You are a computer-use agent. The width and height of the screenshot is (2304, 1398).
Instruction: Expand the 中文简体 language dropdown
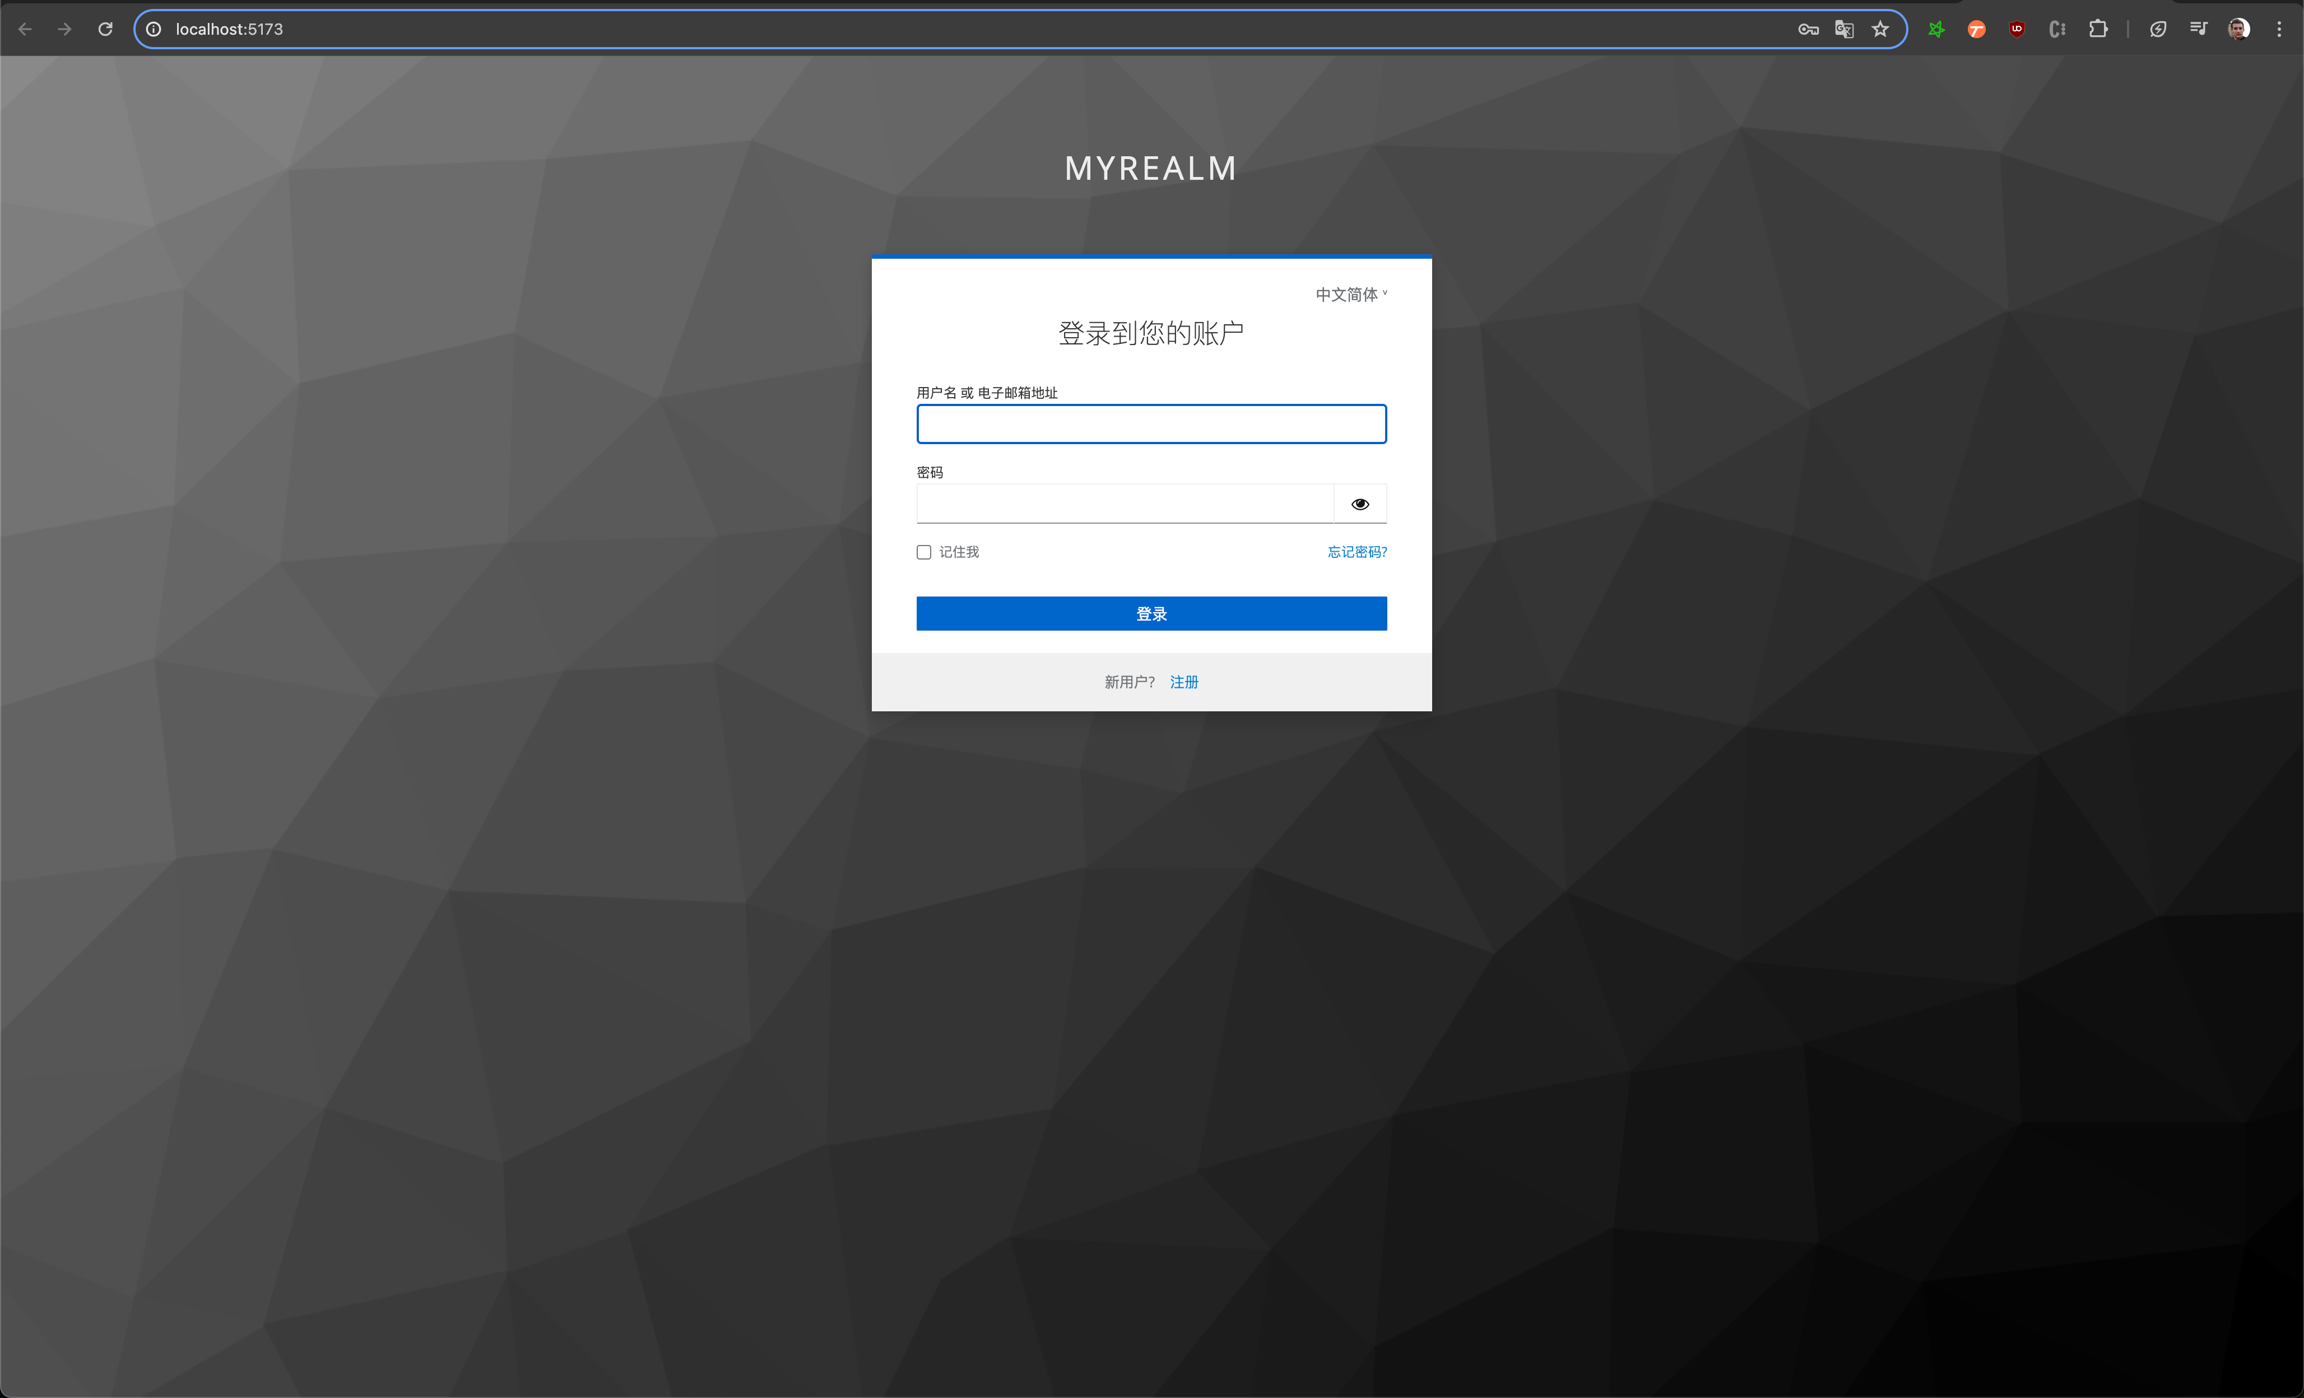point(1351,294)
